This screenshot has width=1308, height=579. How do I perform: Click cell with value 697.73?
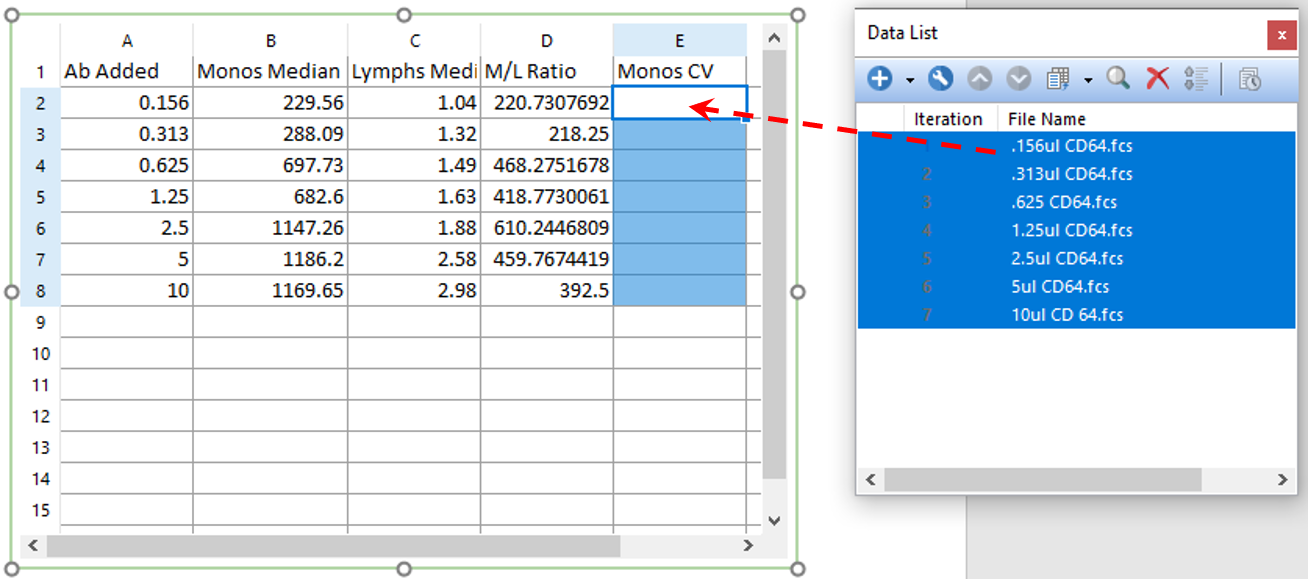(x=271, y=165)
